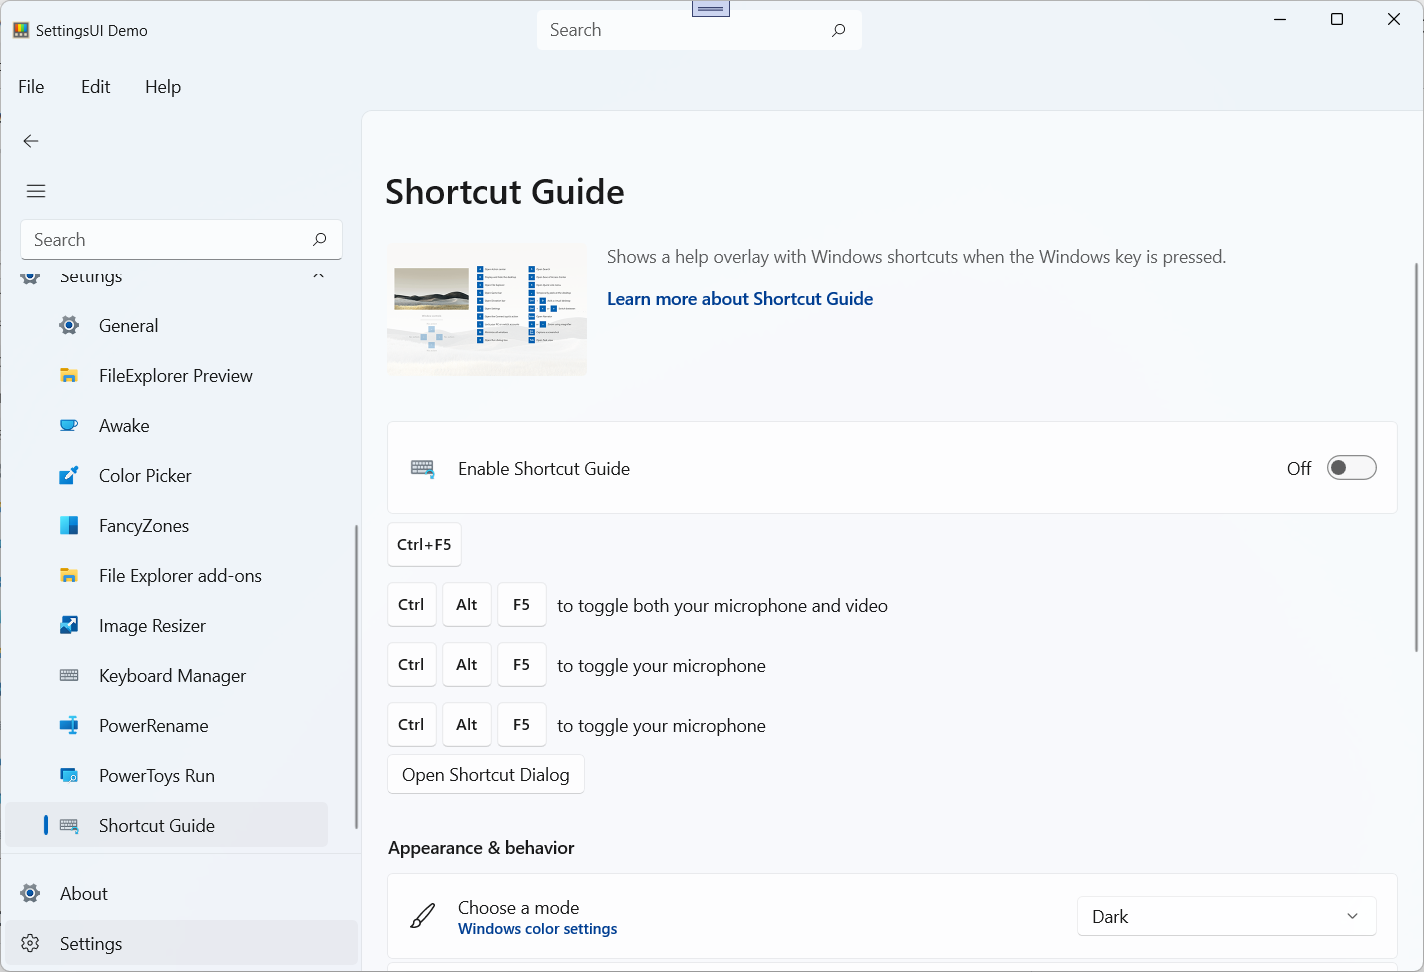This screenshot has height=972, width=1424.
Task: Click the keyboard icon beside Enable Shortcut Guide
Action: click(422, 468)
